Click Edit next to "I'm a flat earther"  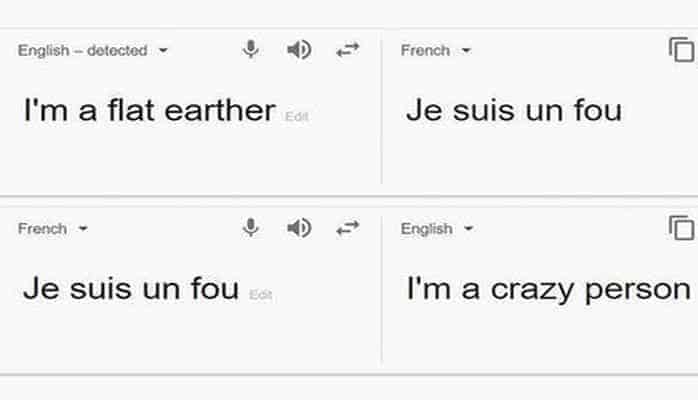coord(297,117)
